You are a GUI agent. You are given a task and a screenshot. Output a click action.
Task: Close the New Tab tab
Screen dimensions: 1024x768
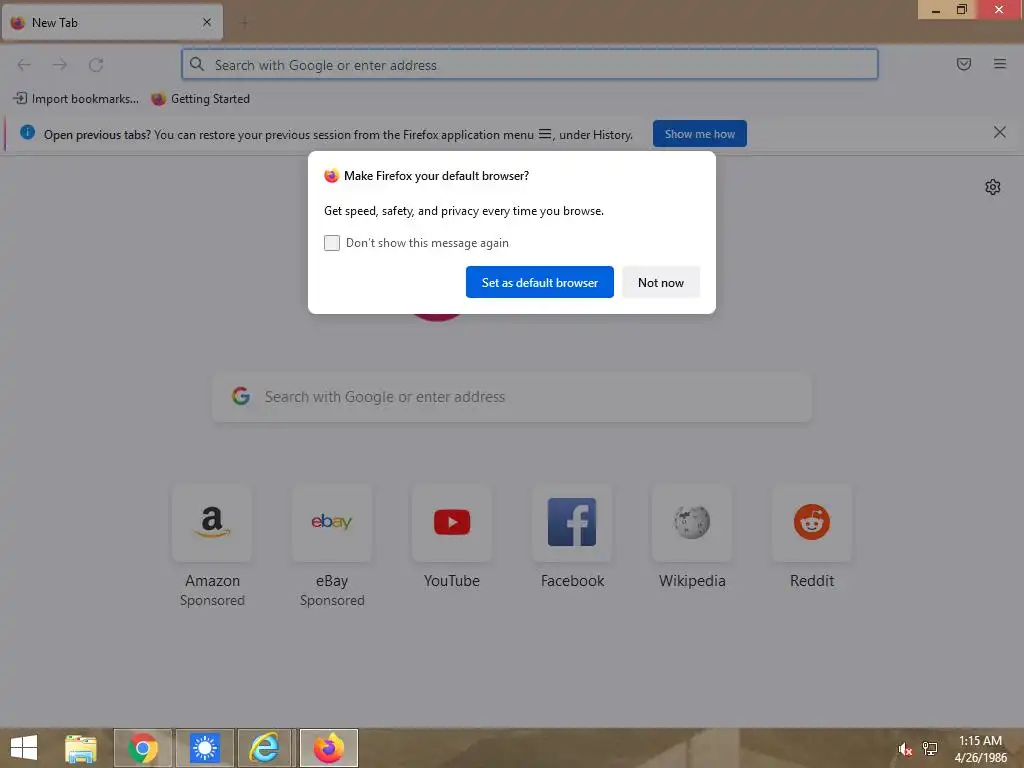point(207,22)
